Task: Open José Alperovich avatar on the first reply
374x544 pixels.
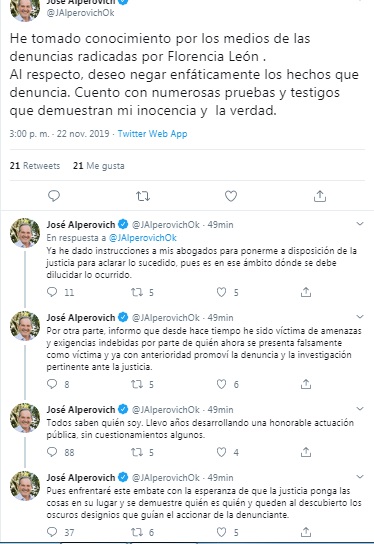Action: tap(25, 233)
